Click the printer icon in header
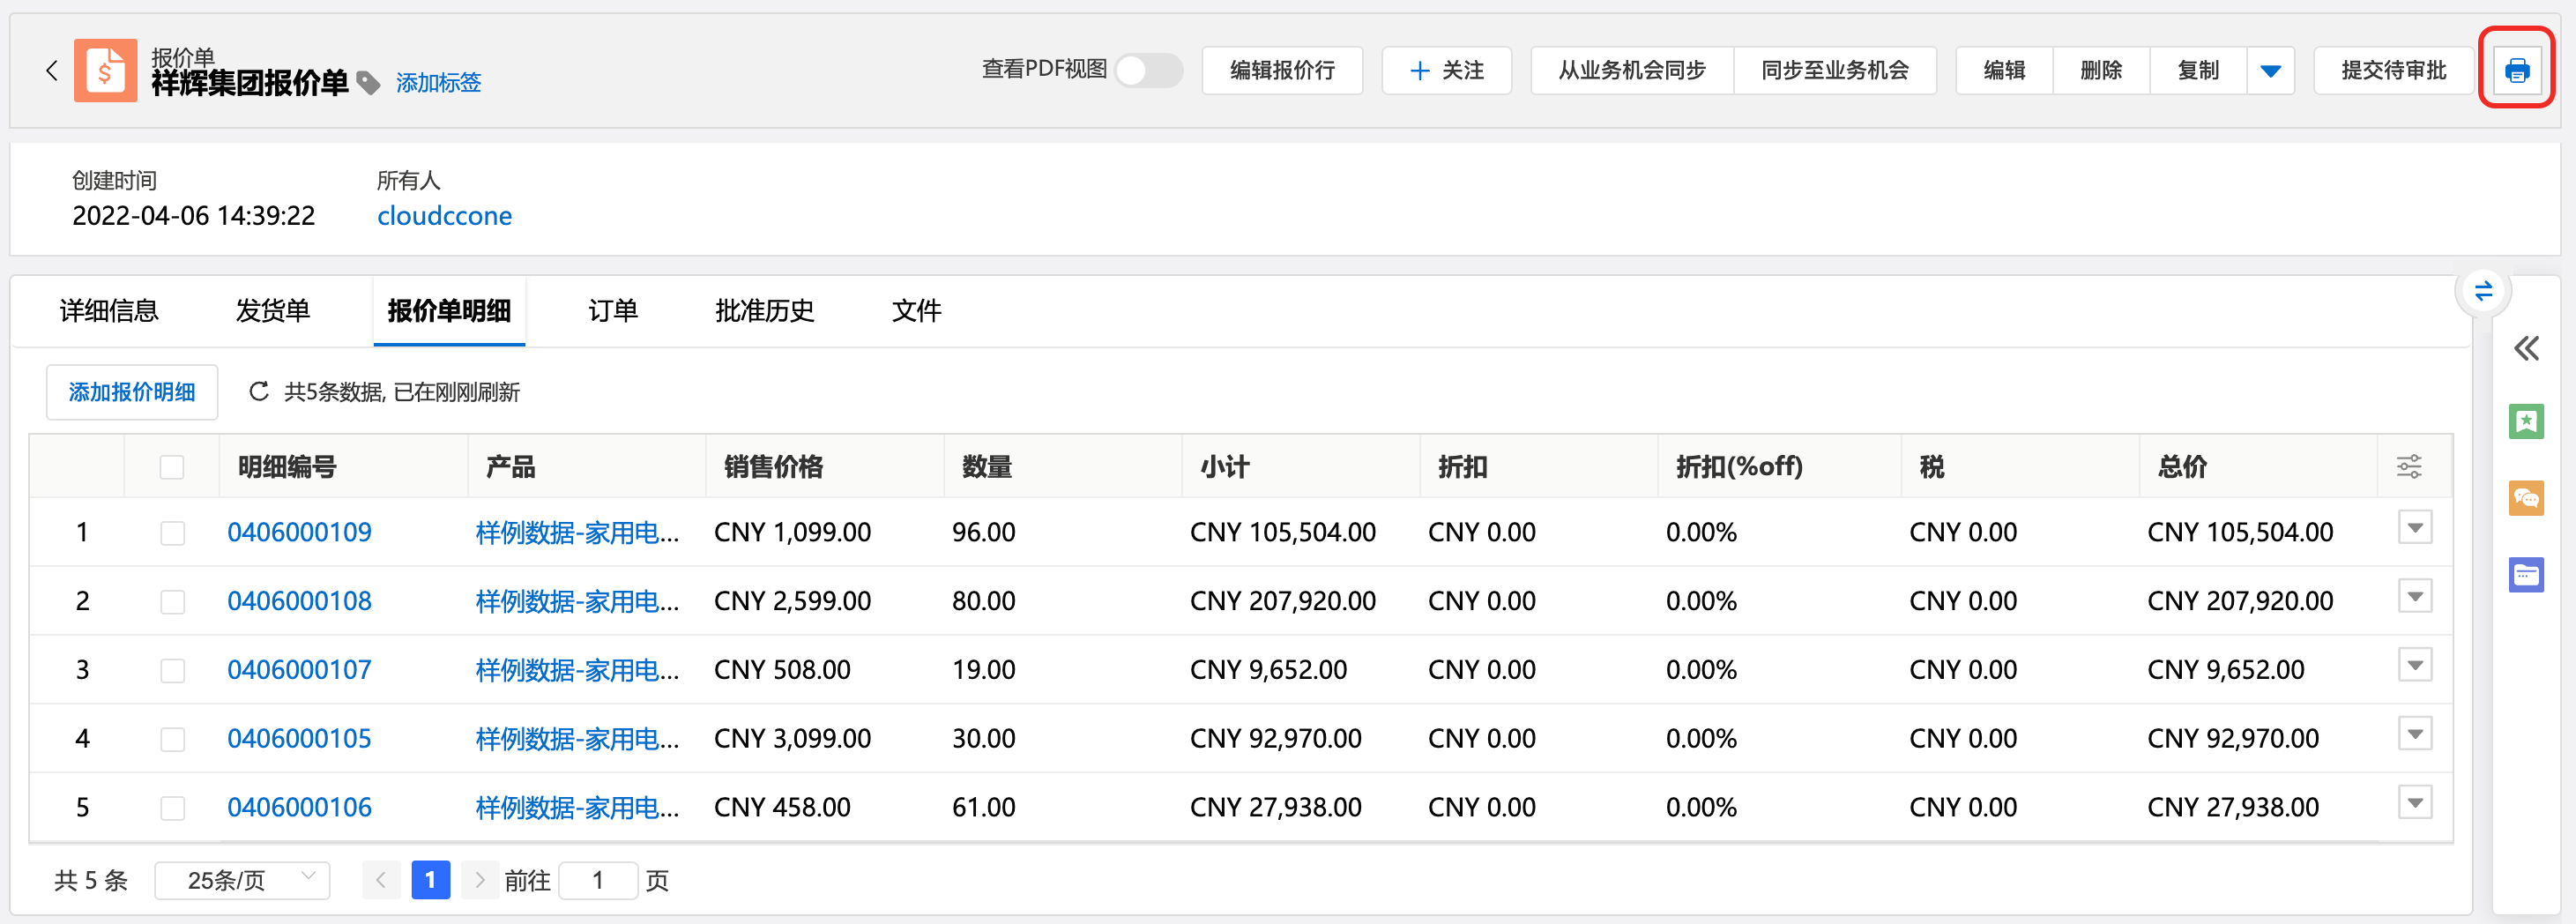Viewport: 2576px width, 924px height. click(x=2516, y=70)
